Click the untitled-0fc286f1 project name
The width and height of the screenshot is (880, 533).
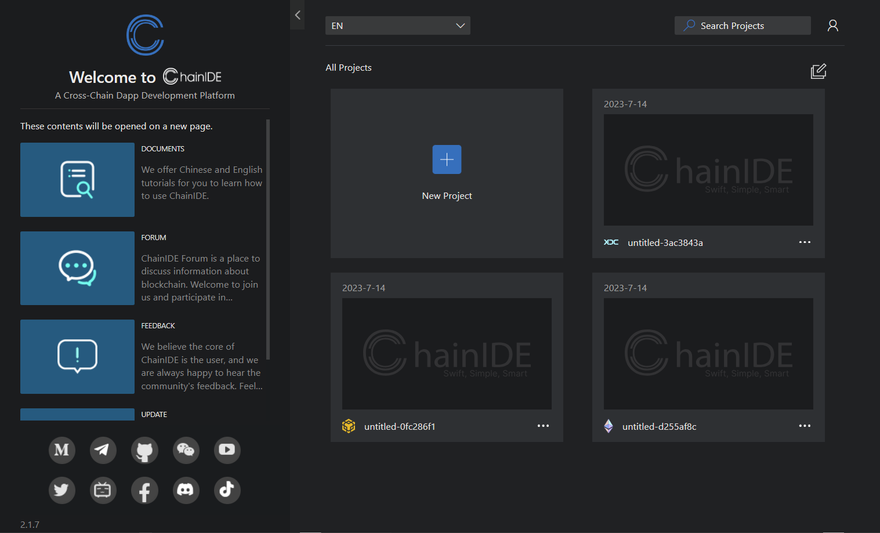coord(400,426)
